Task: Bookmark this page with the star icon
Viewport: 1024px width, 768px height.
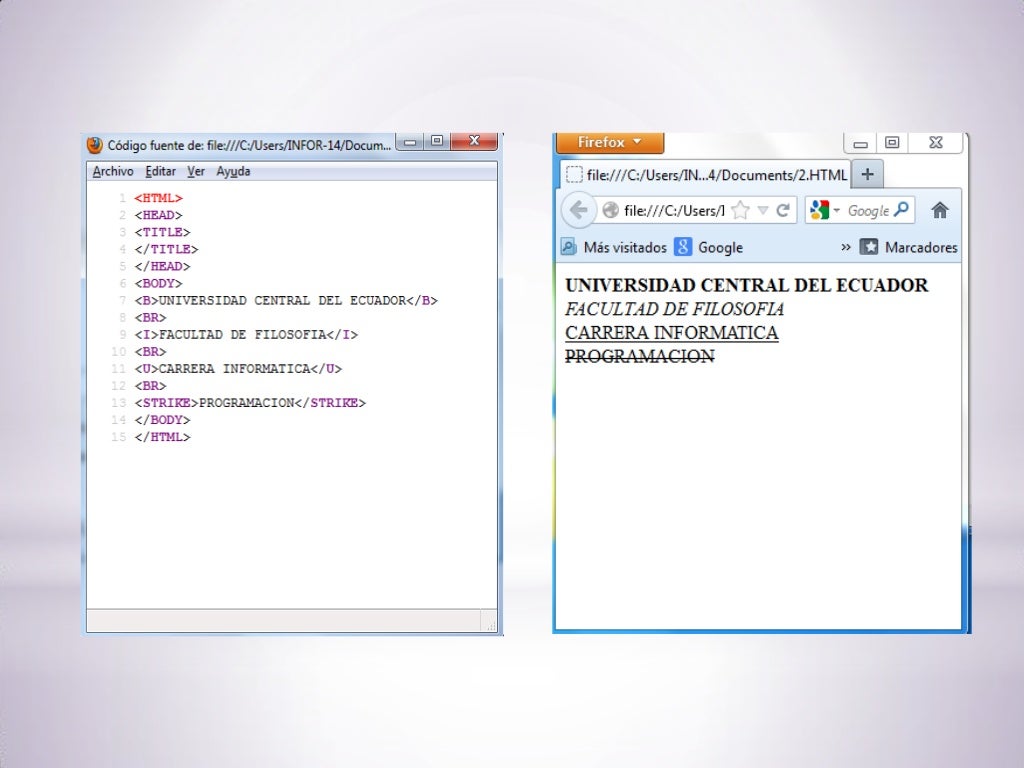Action: point(741,210)
